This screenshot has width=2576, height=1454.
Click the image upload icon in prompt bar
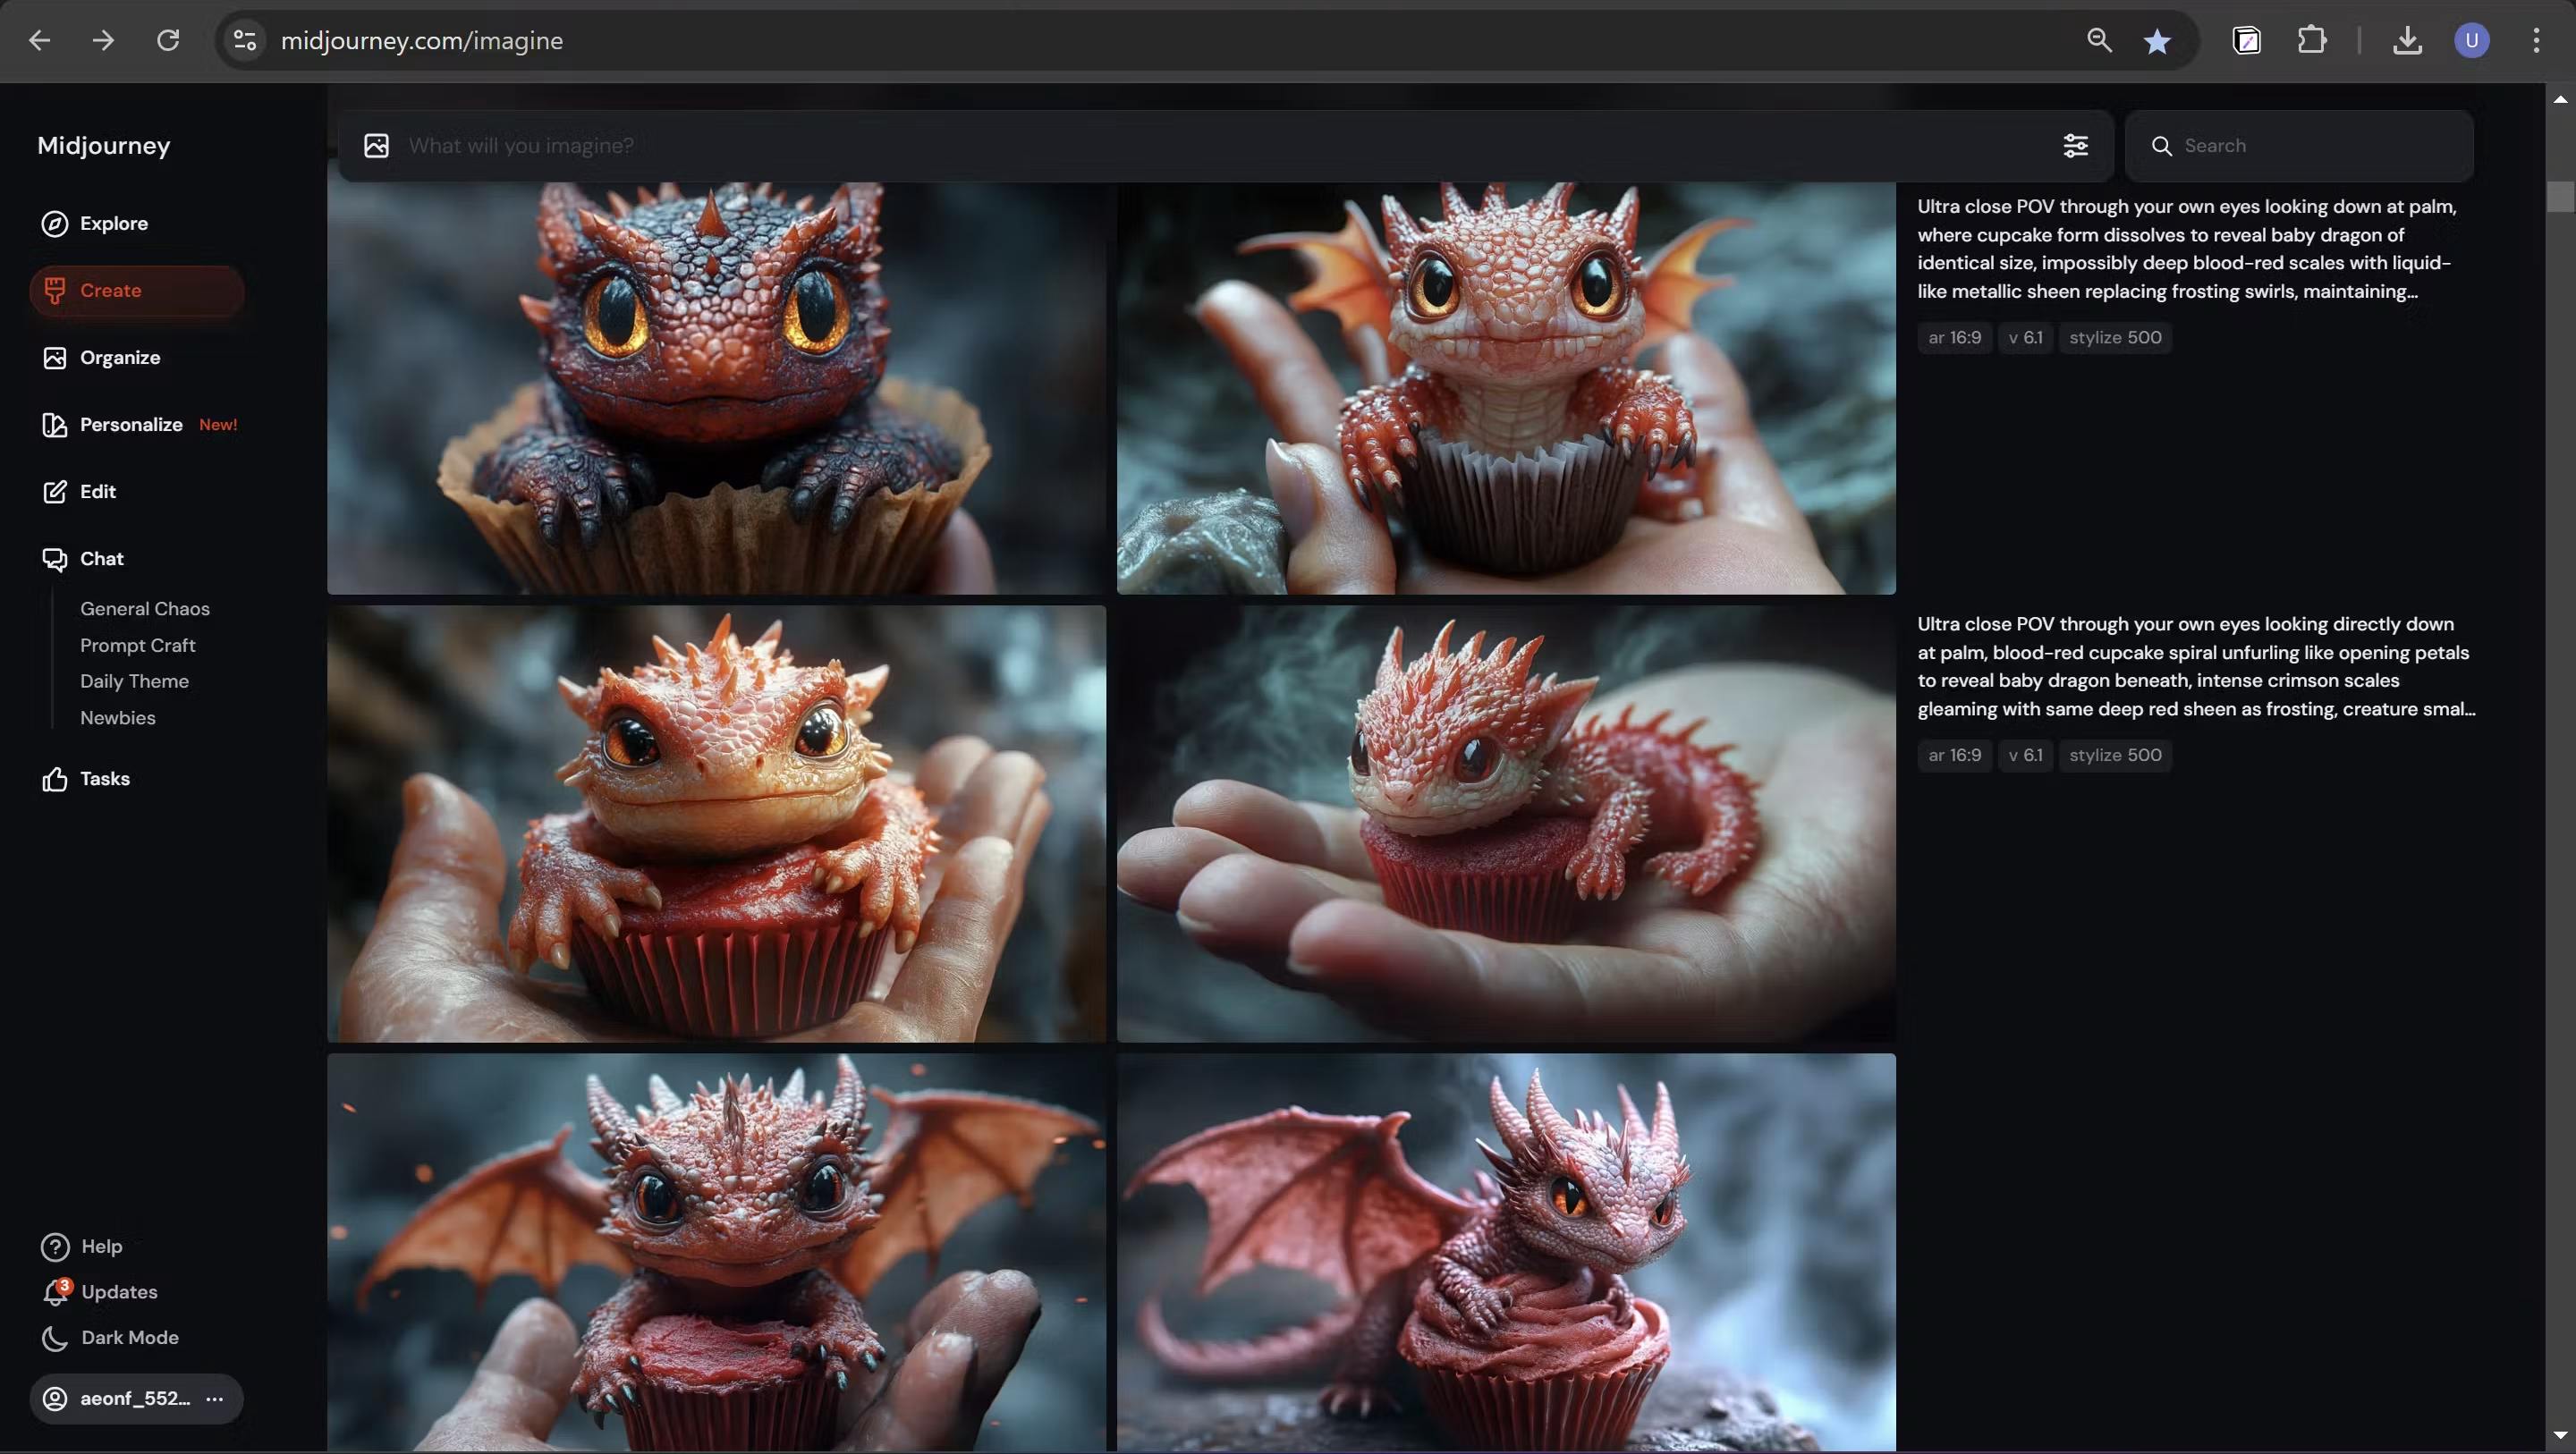tap(376, 146)
